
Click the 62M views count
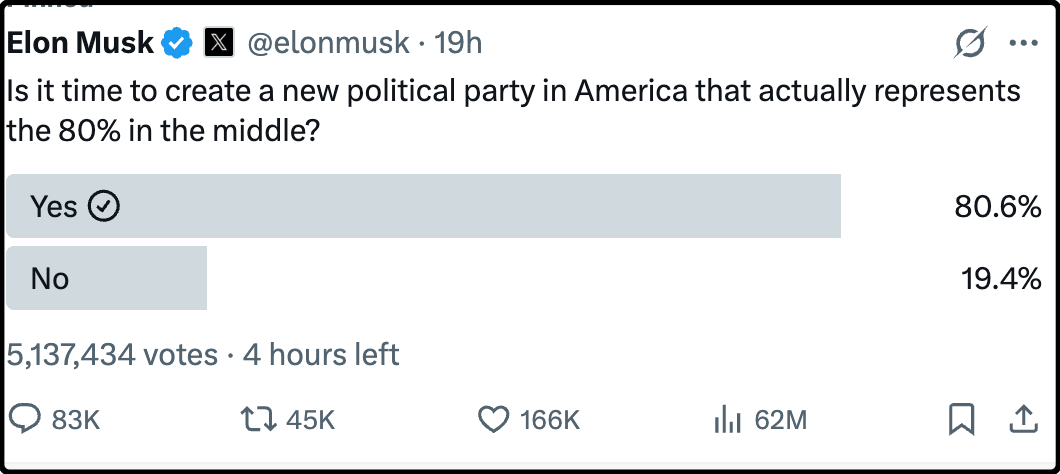(x=780, y=421)
